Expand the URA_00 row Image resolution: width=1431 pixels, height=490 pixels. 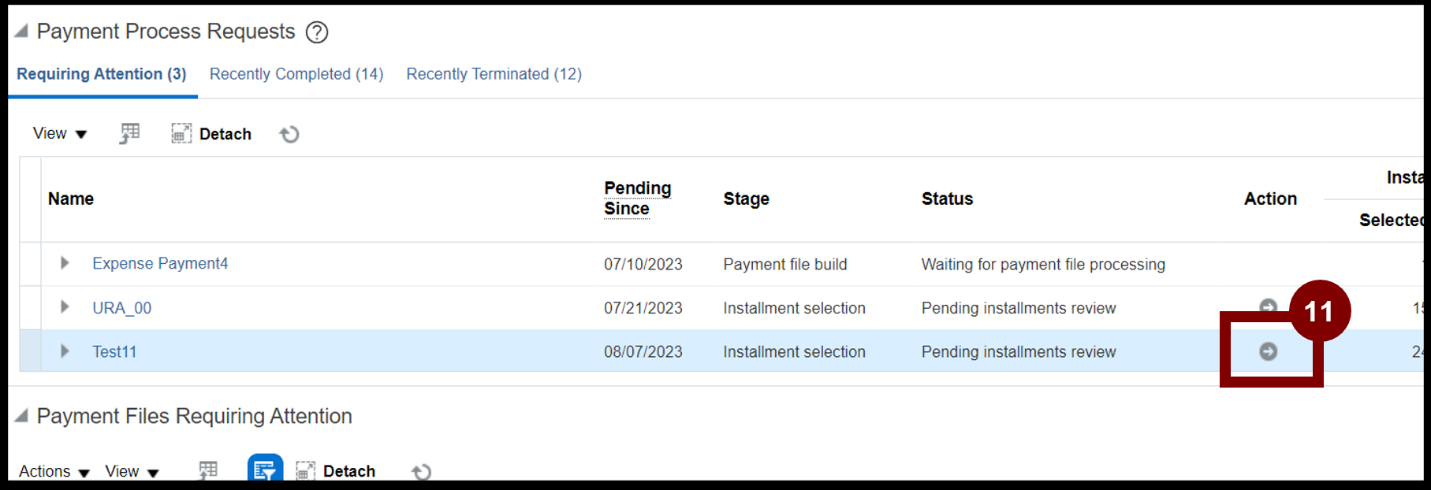(65, 307)
